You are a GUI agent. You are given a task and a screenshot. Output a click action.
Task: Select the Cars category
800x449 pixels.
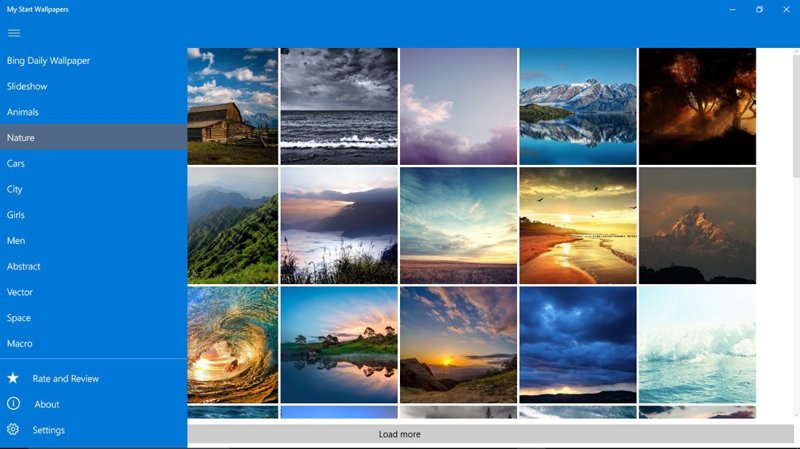[x=93, y=163]
